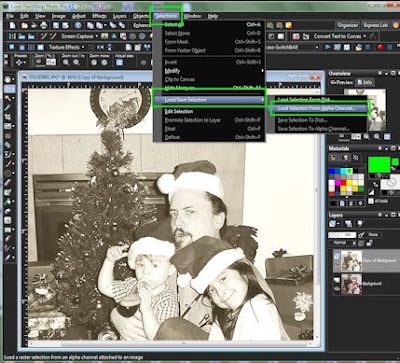Open the script selection combo box dropdown
The image size is (400, 363).
point(317,47)
